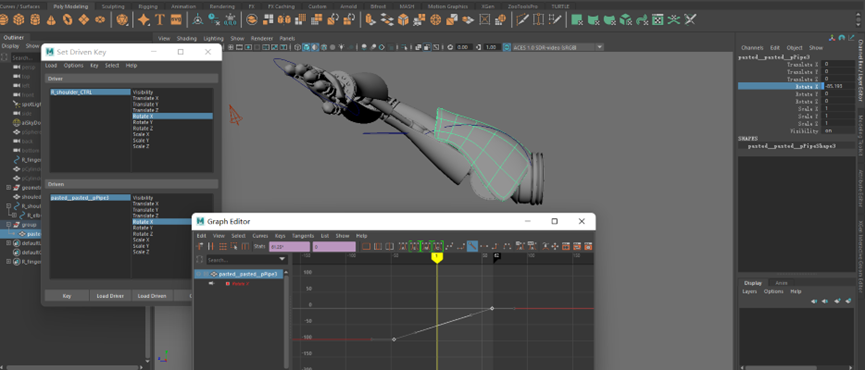The height and width of the screenshot is (370, 865).
Task: Click the Frame All icon in Graph Editor
Action: point(366,246)
